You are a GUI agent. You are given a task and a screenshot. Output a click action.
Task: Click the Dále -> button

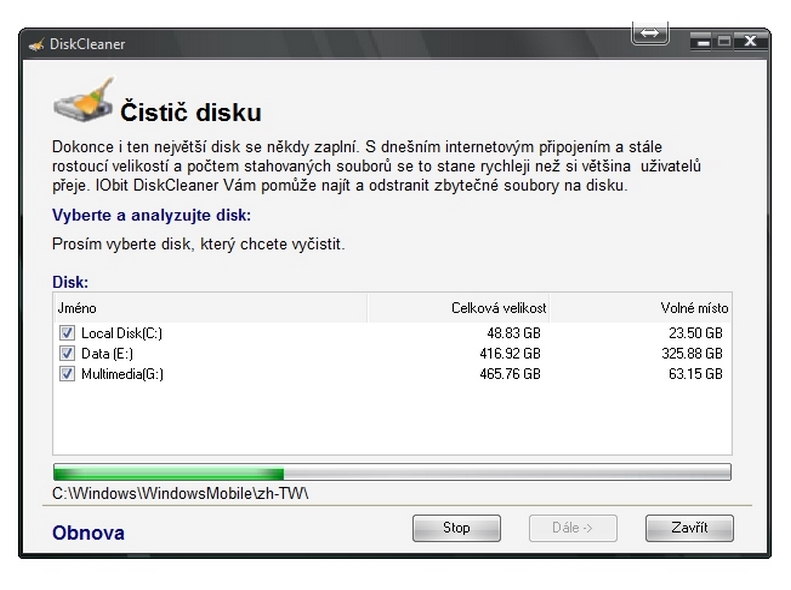[573, 528]
